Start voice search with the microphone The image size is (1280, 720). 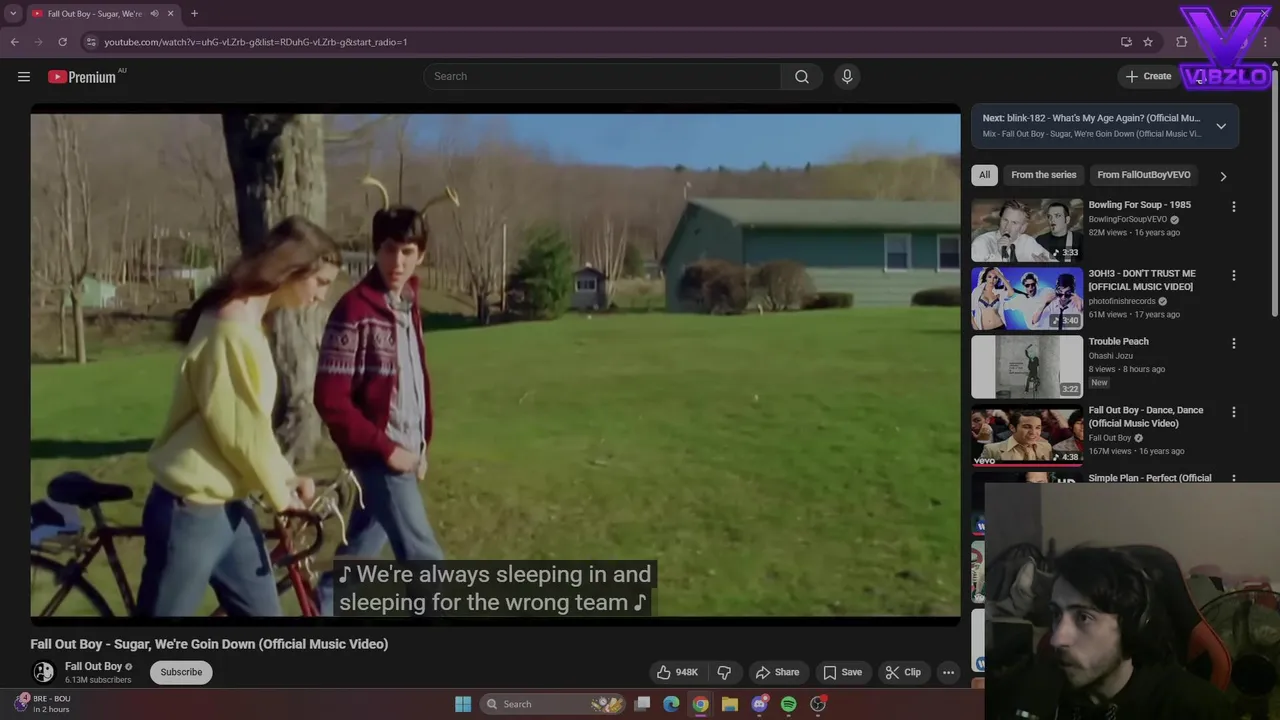(x=847, y=76)
